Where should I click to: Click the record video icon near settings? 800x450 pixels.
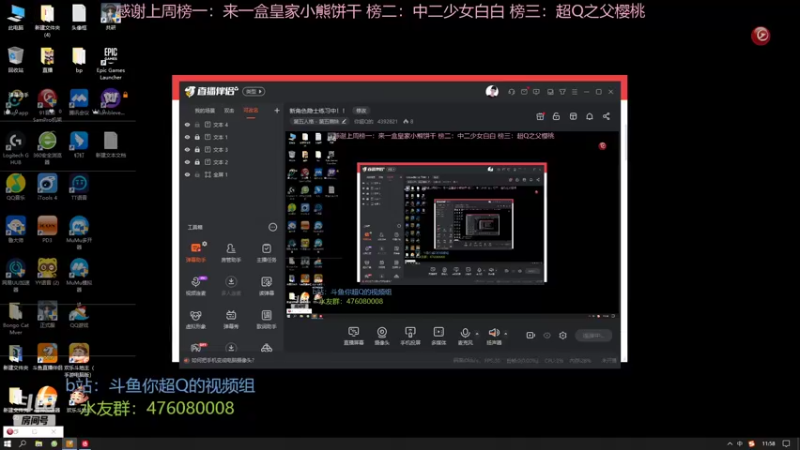[x=531, y=335]
